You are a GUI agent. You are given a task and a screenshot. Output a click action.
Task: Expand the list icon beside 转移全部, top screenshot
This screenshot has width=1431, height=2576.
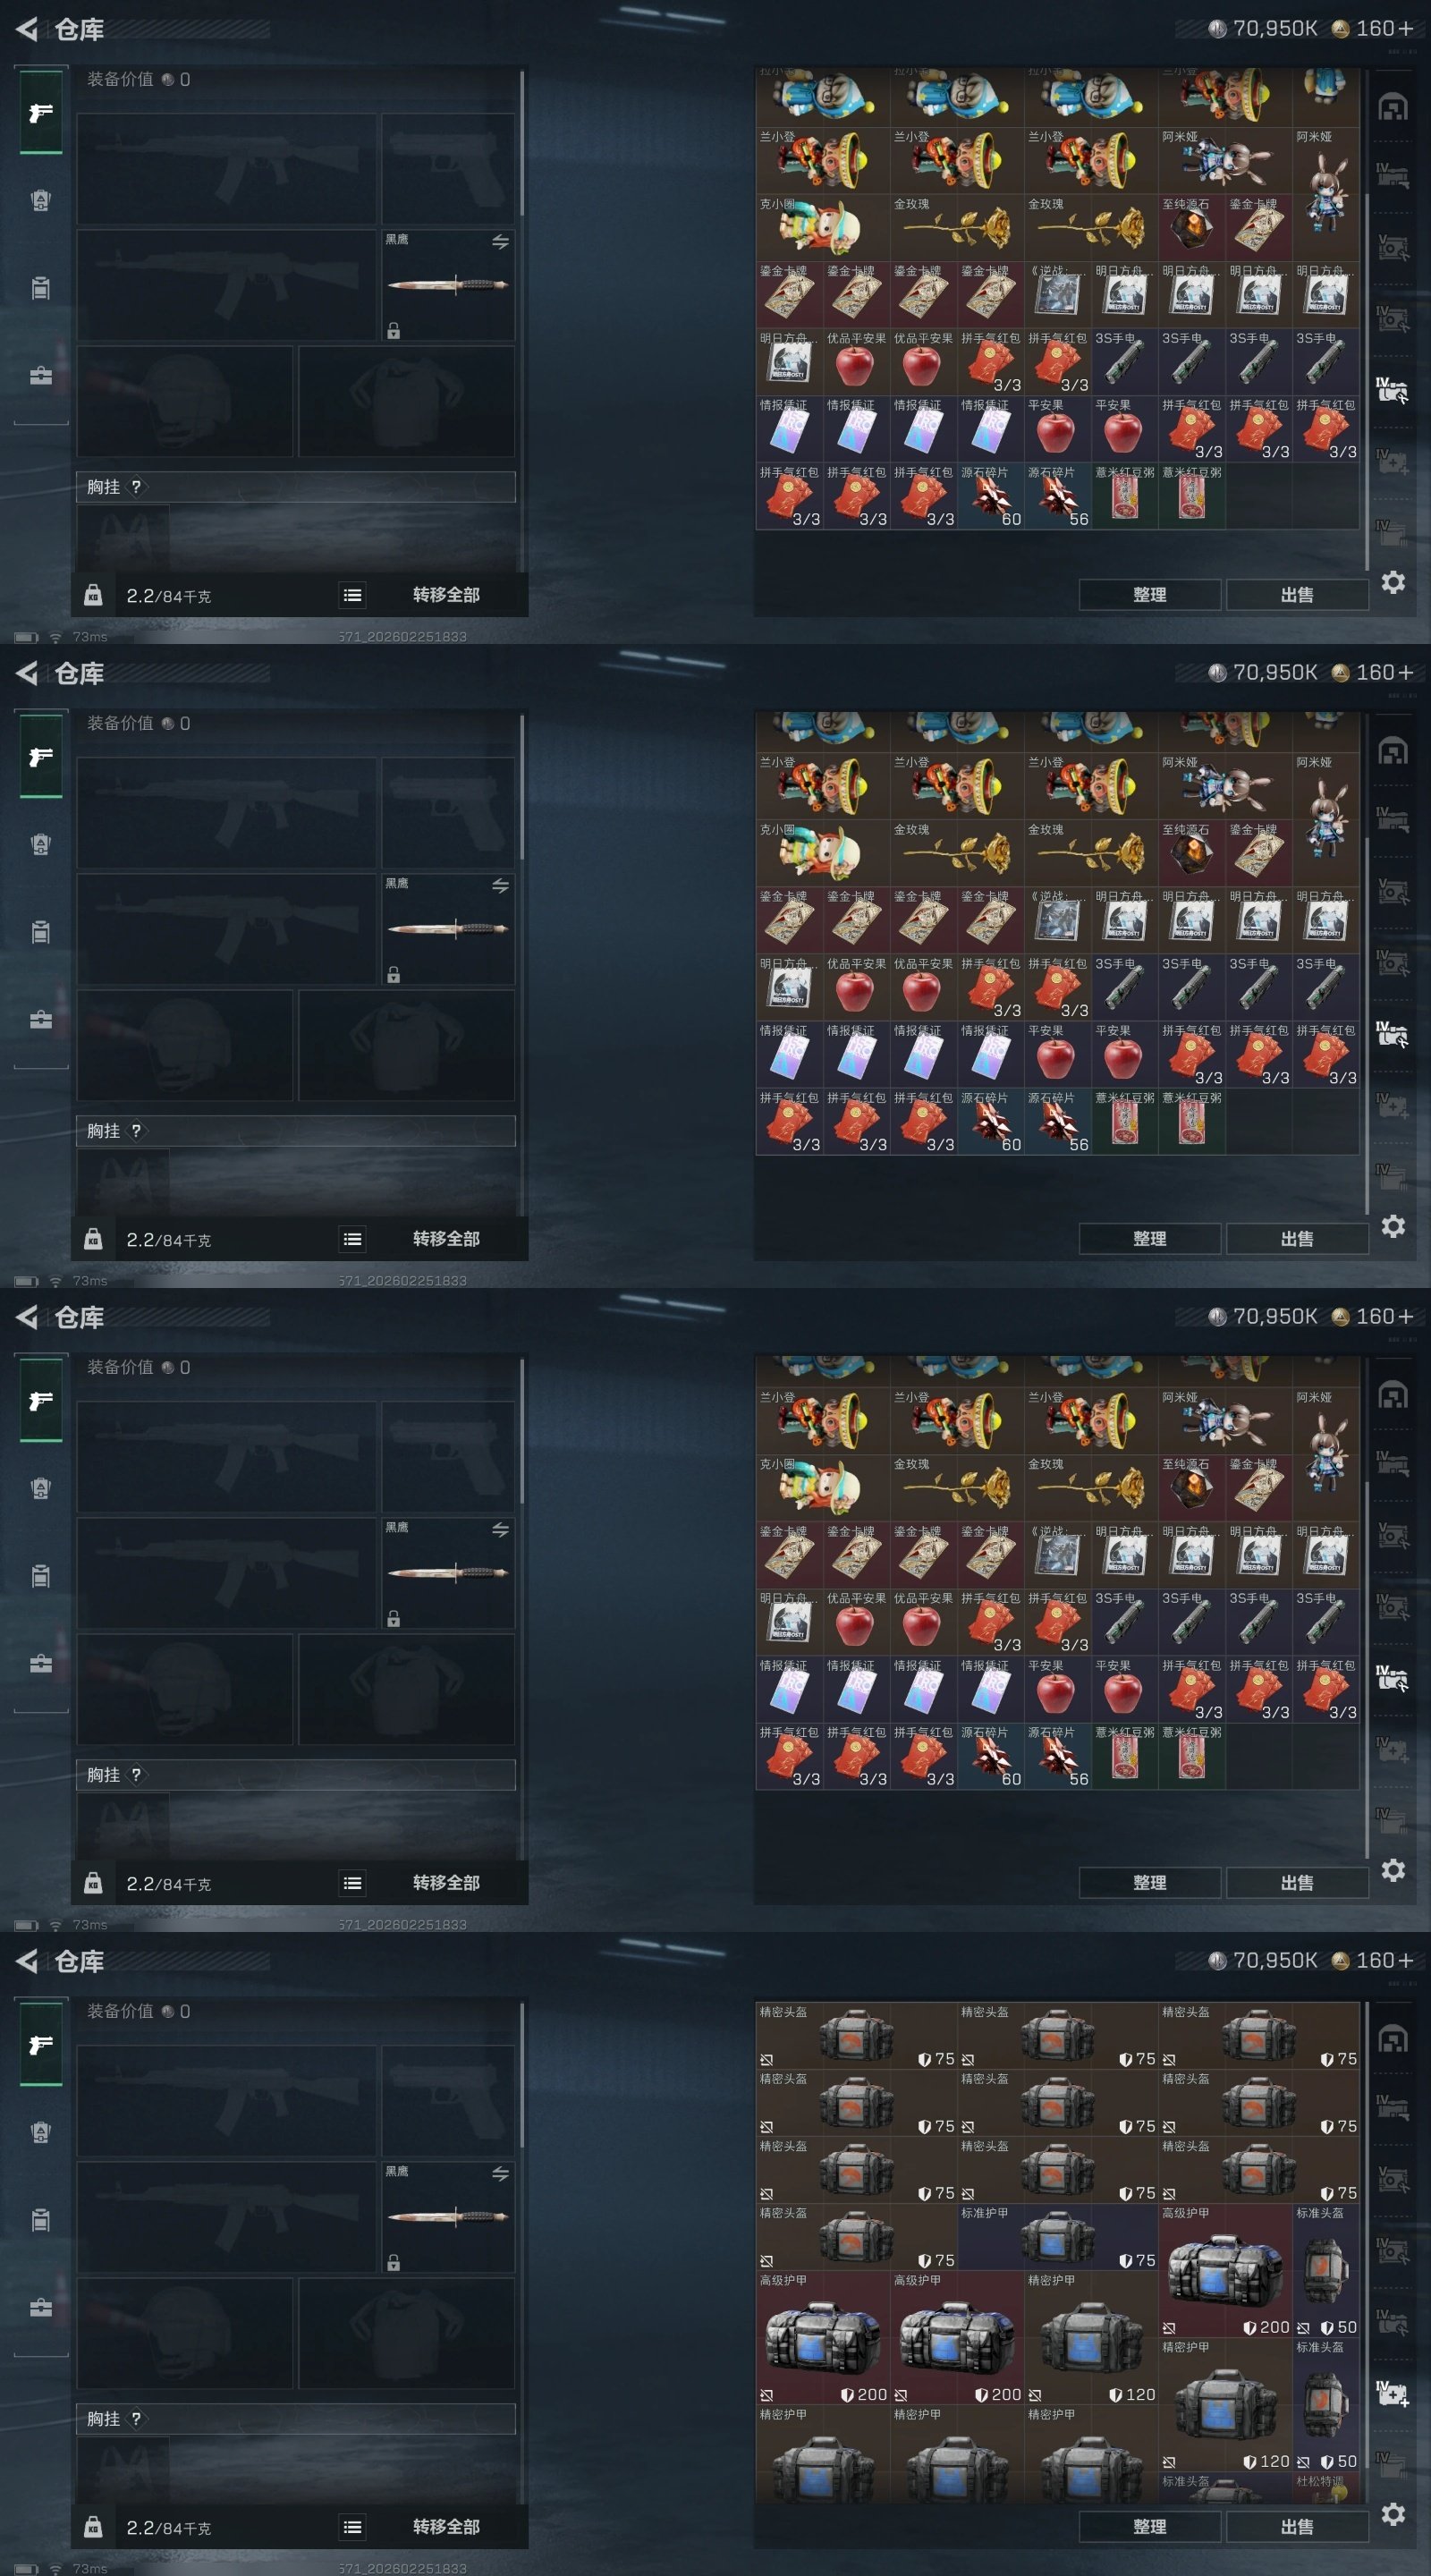[x=352, y=595]
